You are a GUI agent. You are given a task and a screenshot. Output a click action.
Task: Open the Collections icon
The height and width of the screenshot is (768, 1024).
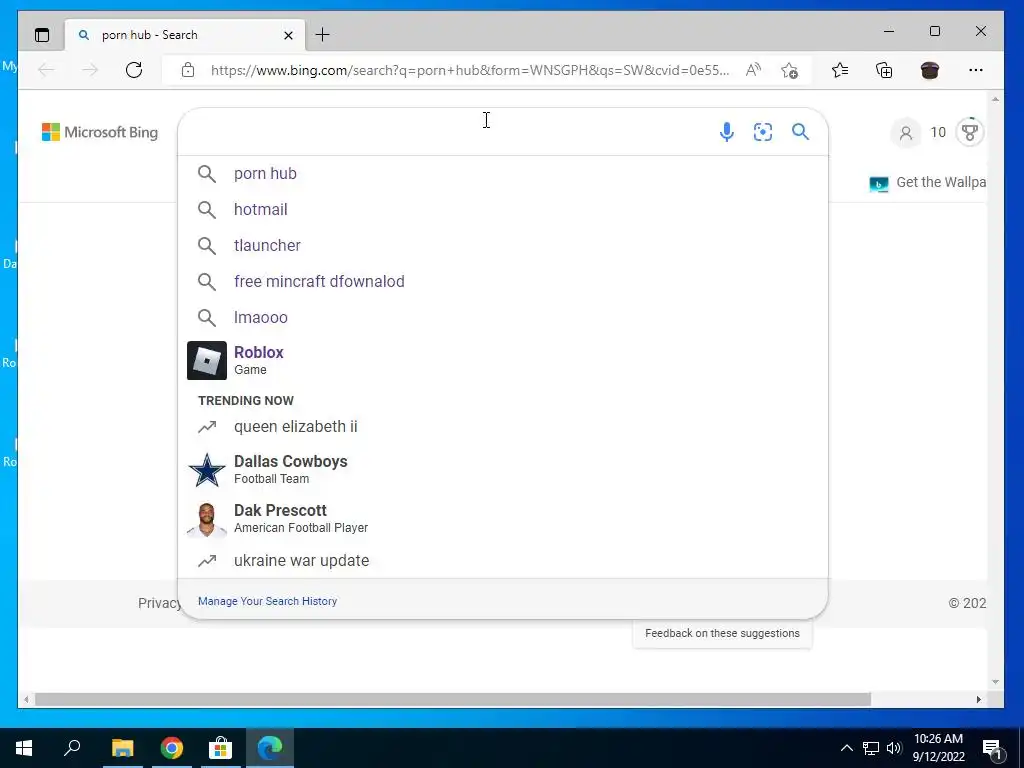click(x=884, y=70)
